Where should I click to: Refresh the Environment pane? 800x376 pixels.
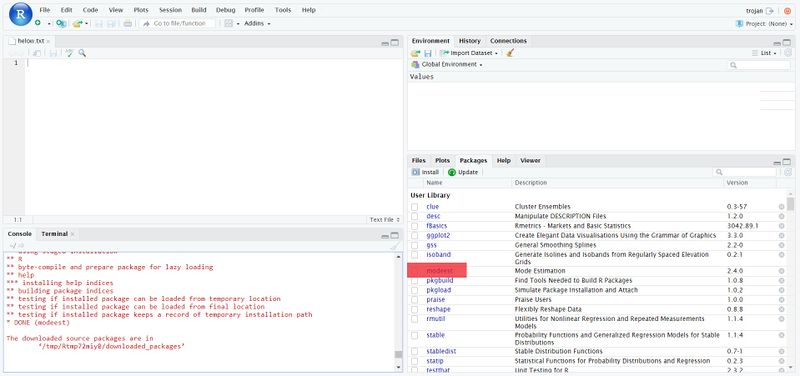(788, 53)
